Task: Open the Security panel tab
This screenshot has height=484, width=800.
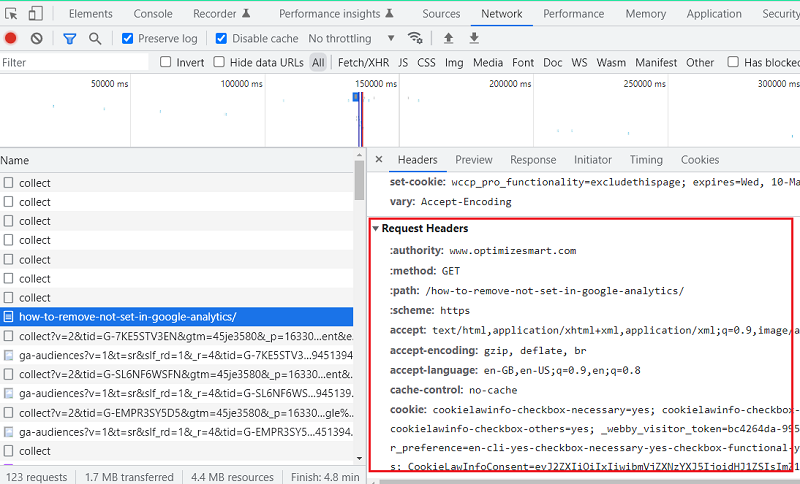Action: click(781, 14)
